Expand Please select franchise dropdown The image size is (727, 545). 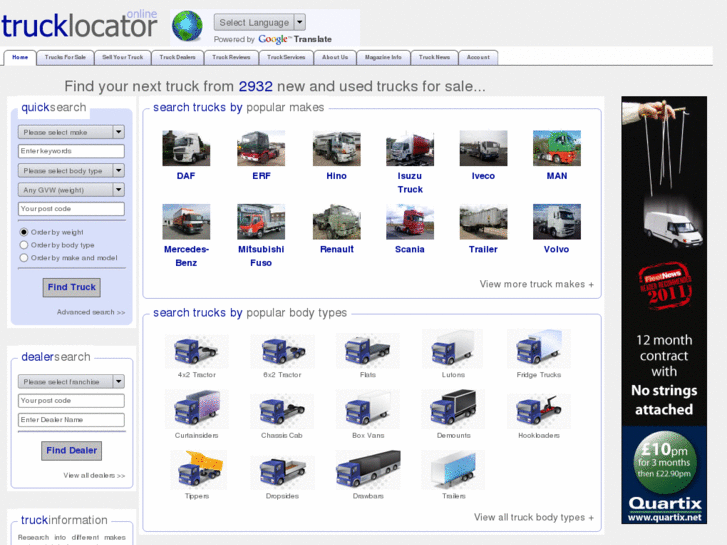pos(71,382)
